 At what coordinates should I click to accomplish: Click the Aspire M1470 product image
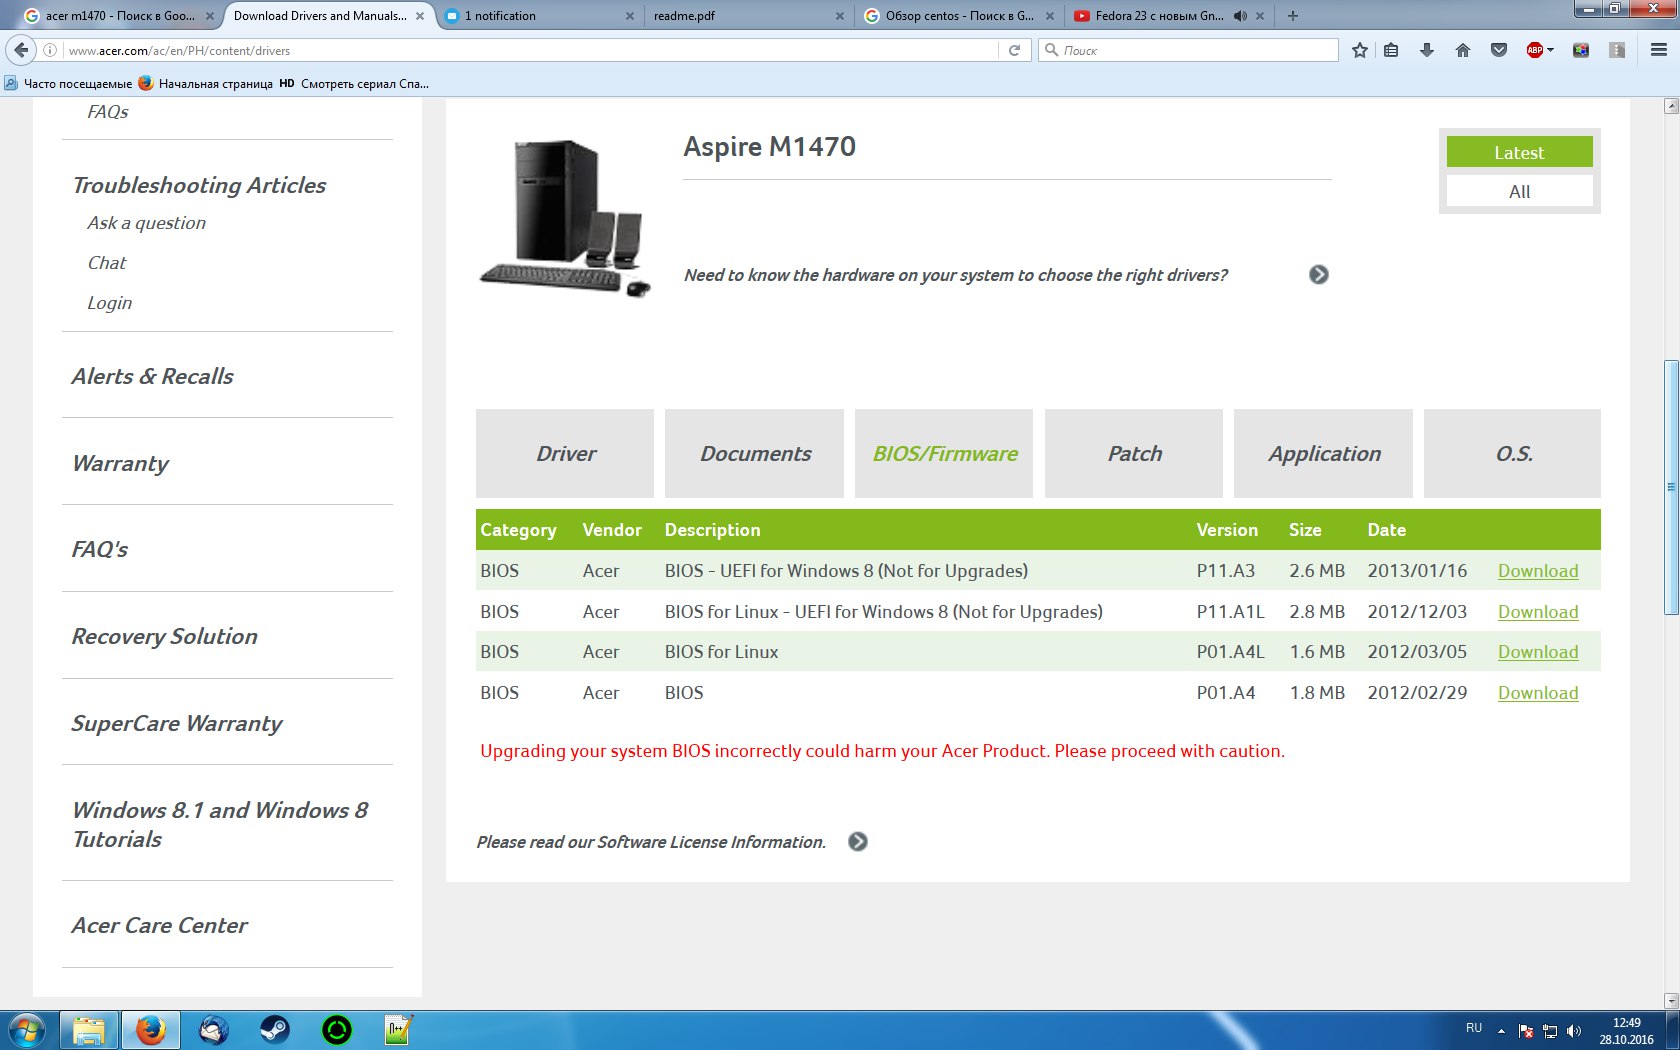(x=565, y=219)
